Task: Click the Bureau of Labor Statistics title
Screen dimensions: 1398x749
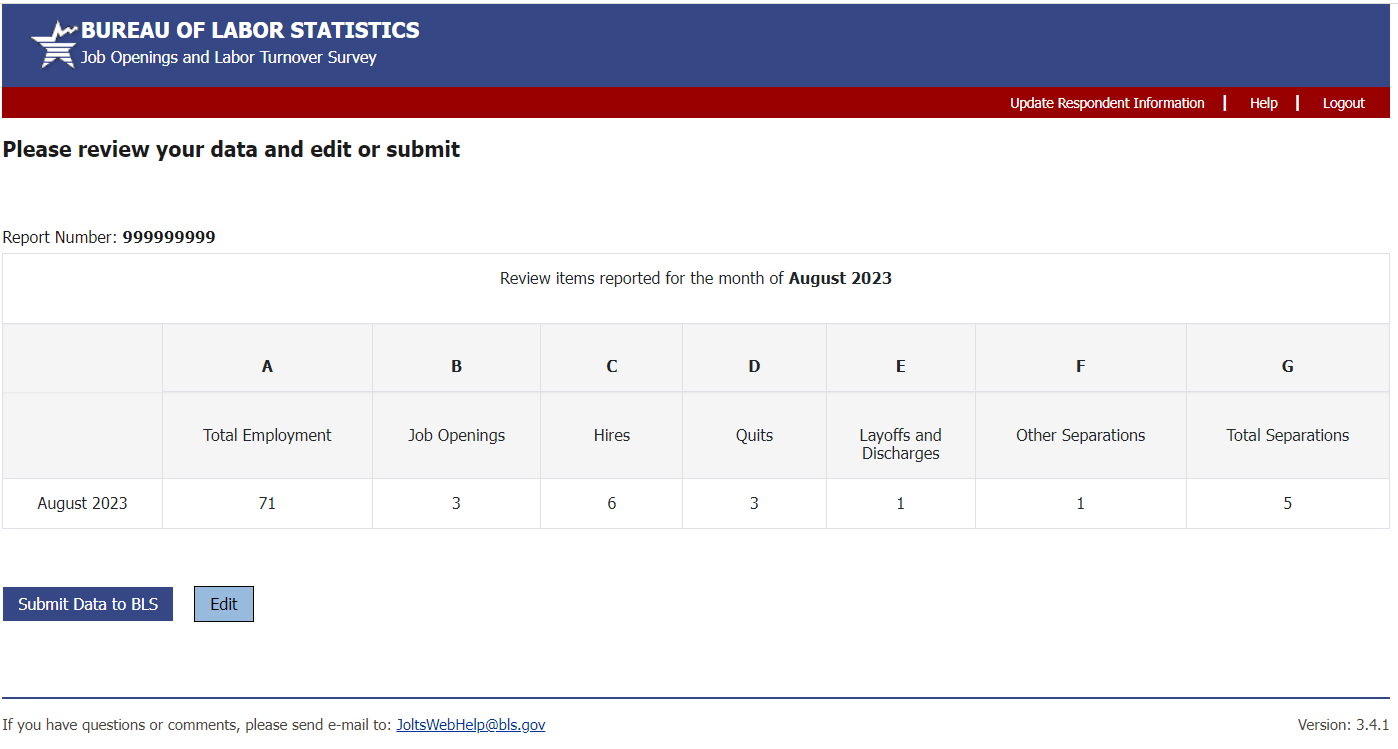Action: (x=250, y=30)
